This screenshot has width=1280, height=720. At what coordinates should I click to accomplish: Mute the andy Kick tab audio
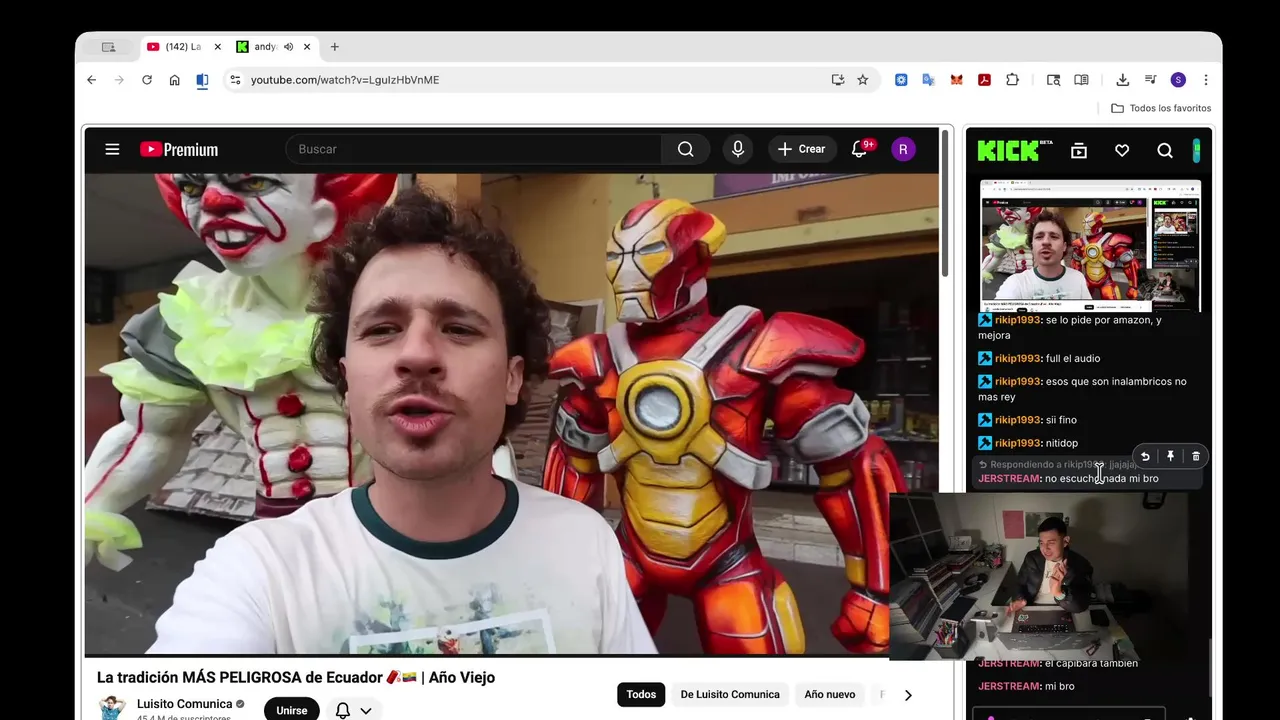click(x=288, y=47)
